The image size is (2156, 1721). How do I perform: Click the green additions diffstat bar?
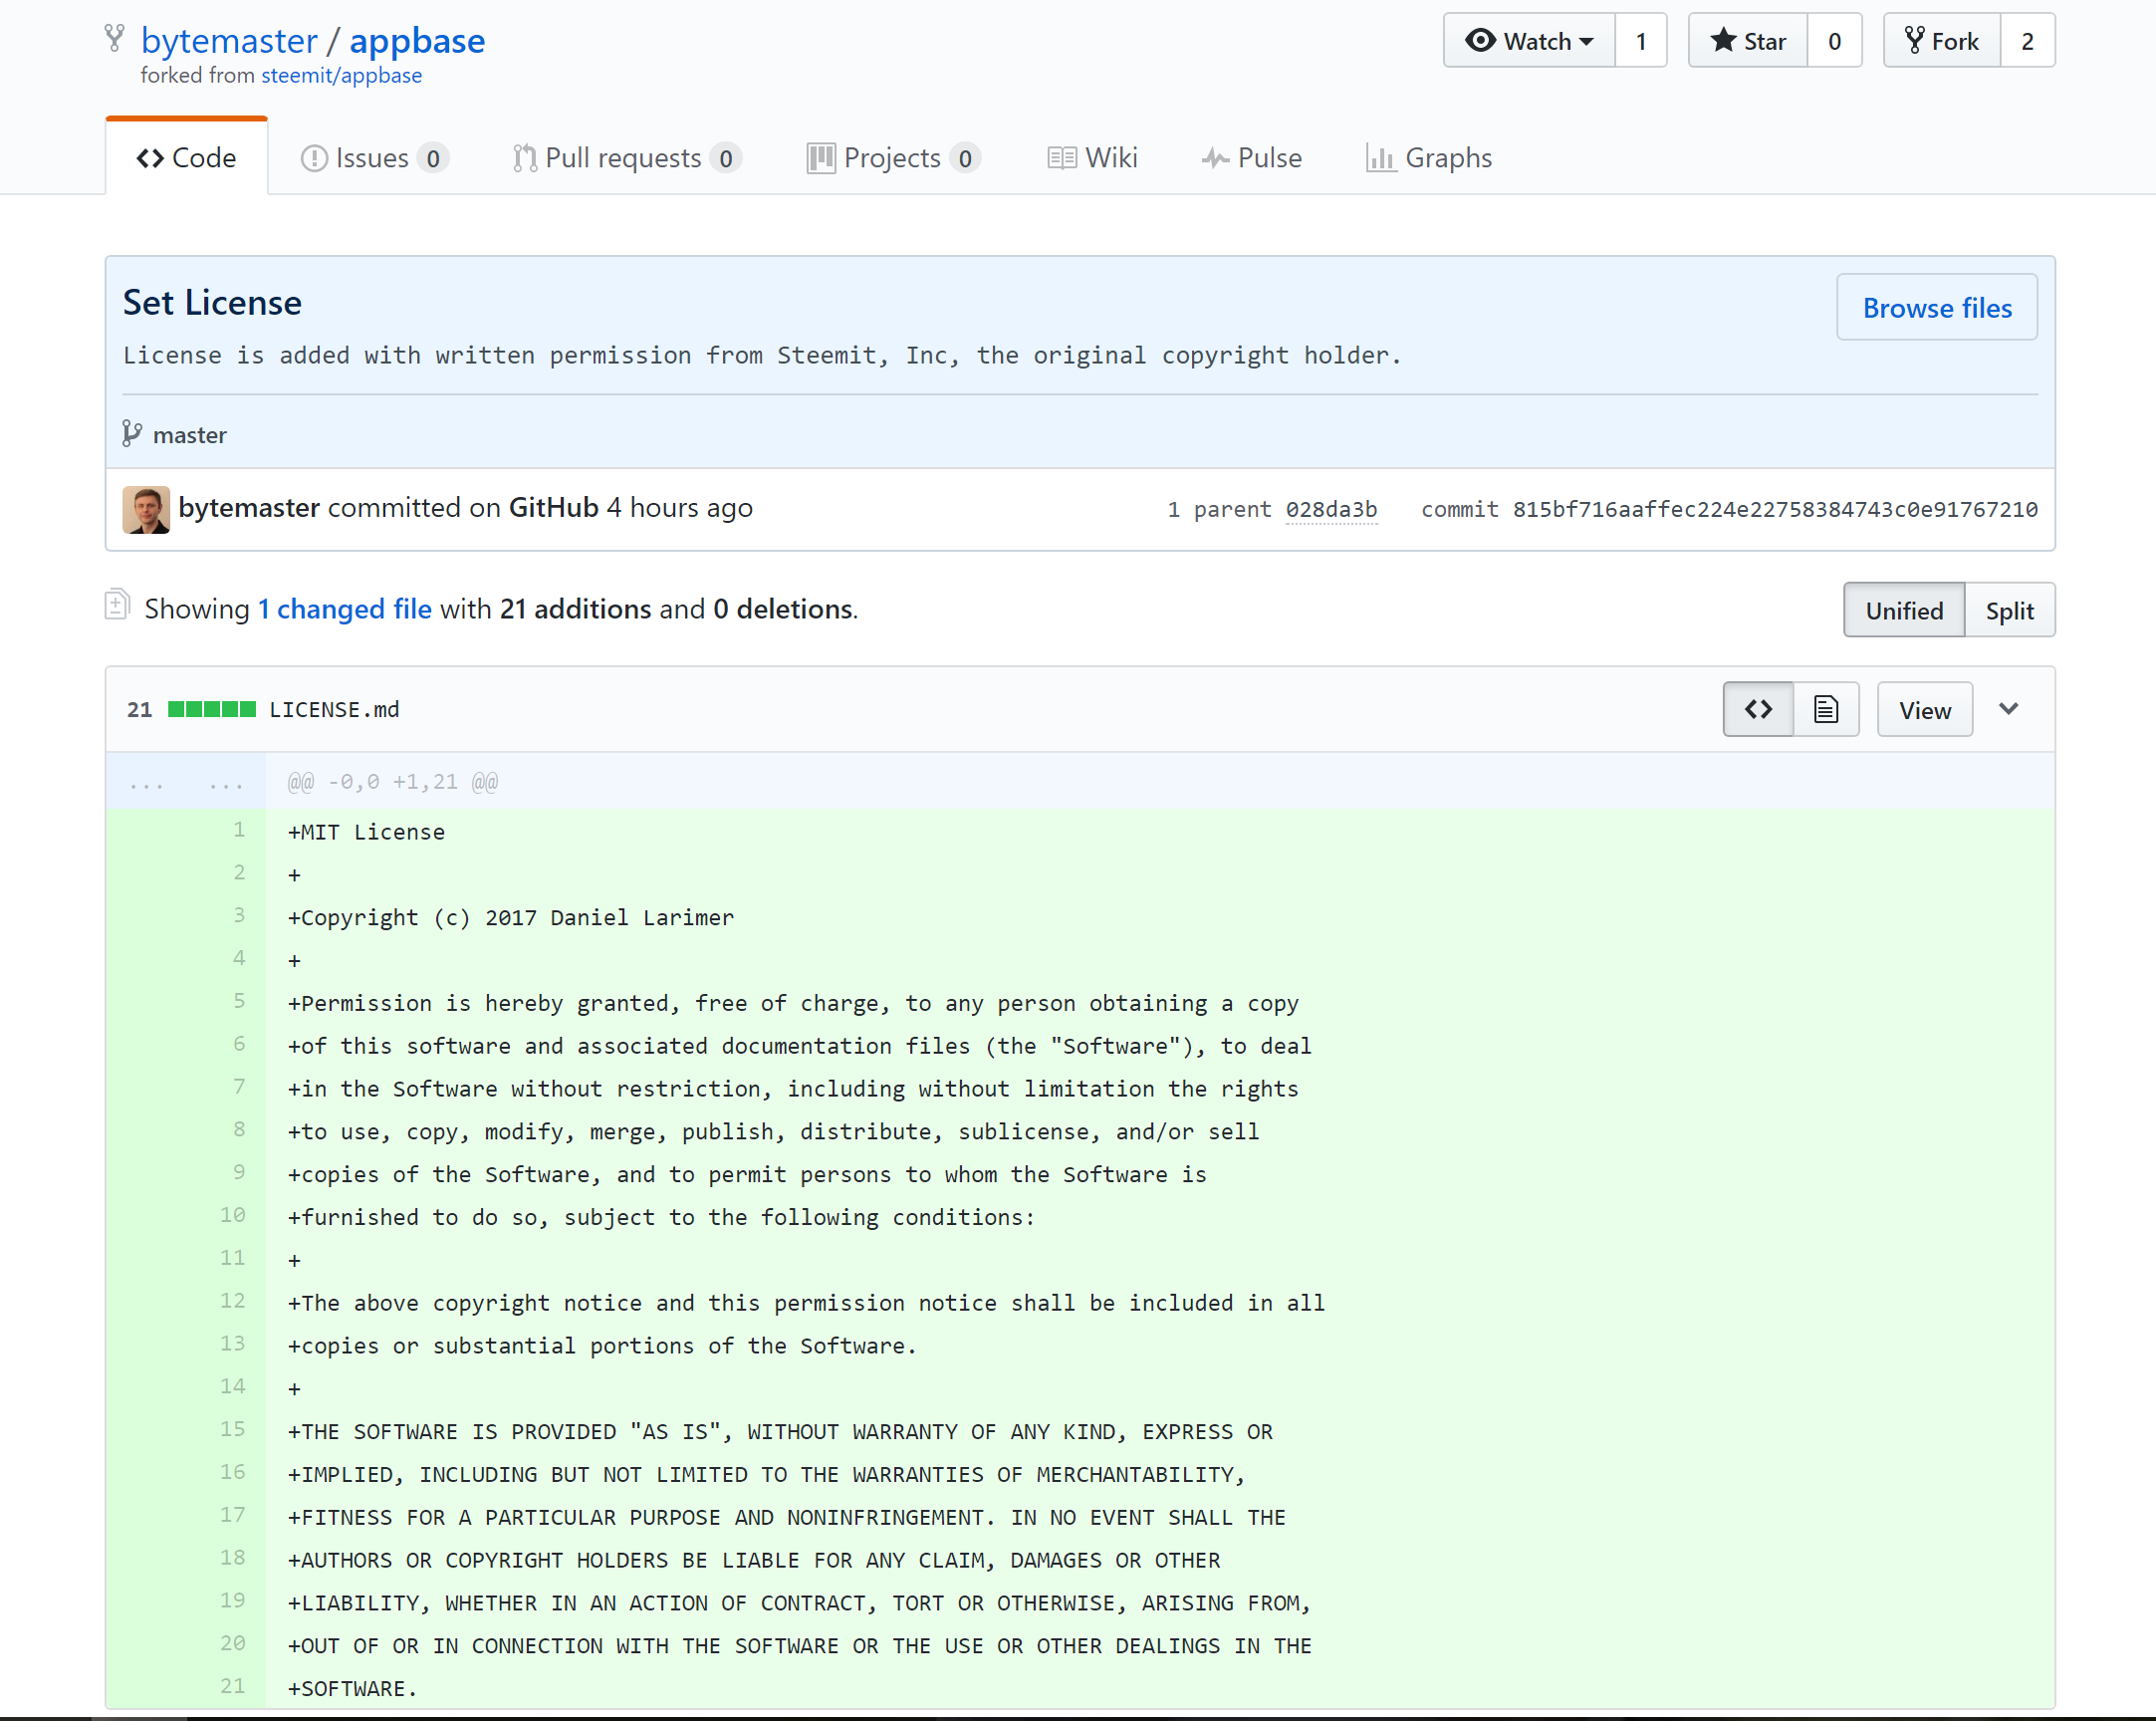212,709
